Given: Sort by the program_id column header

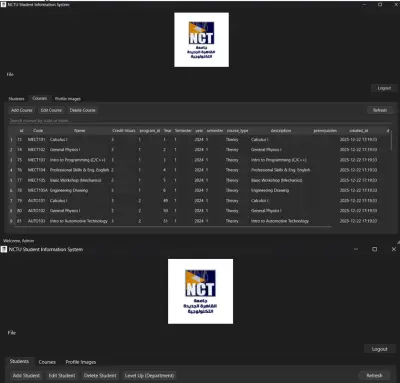Looking at the screenshot, I should [150, 131].
